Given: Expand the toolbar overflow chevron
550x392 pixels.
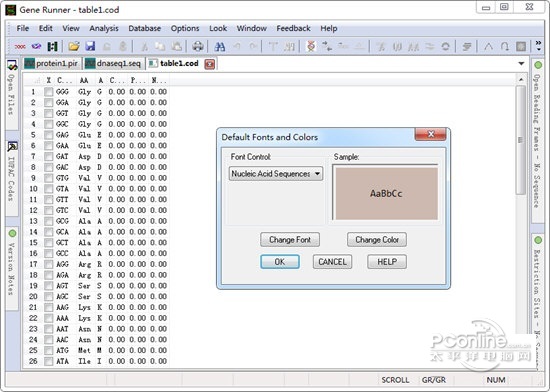Looking at the screenshot, I should coord(538,46).
